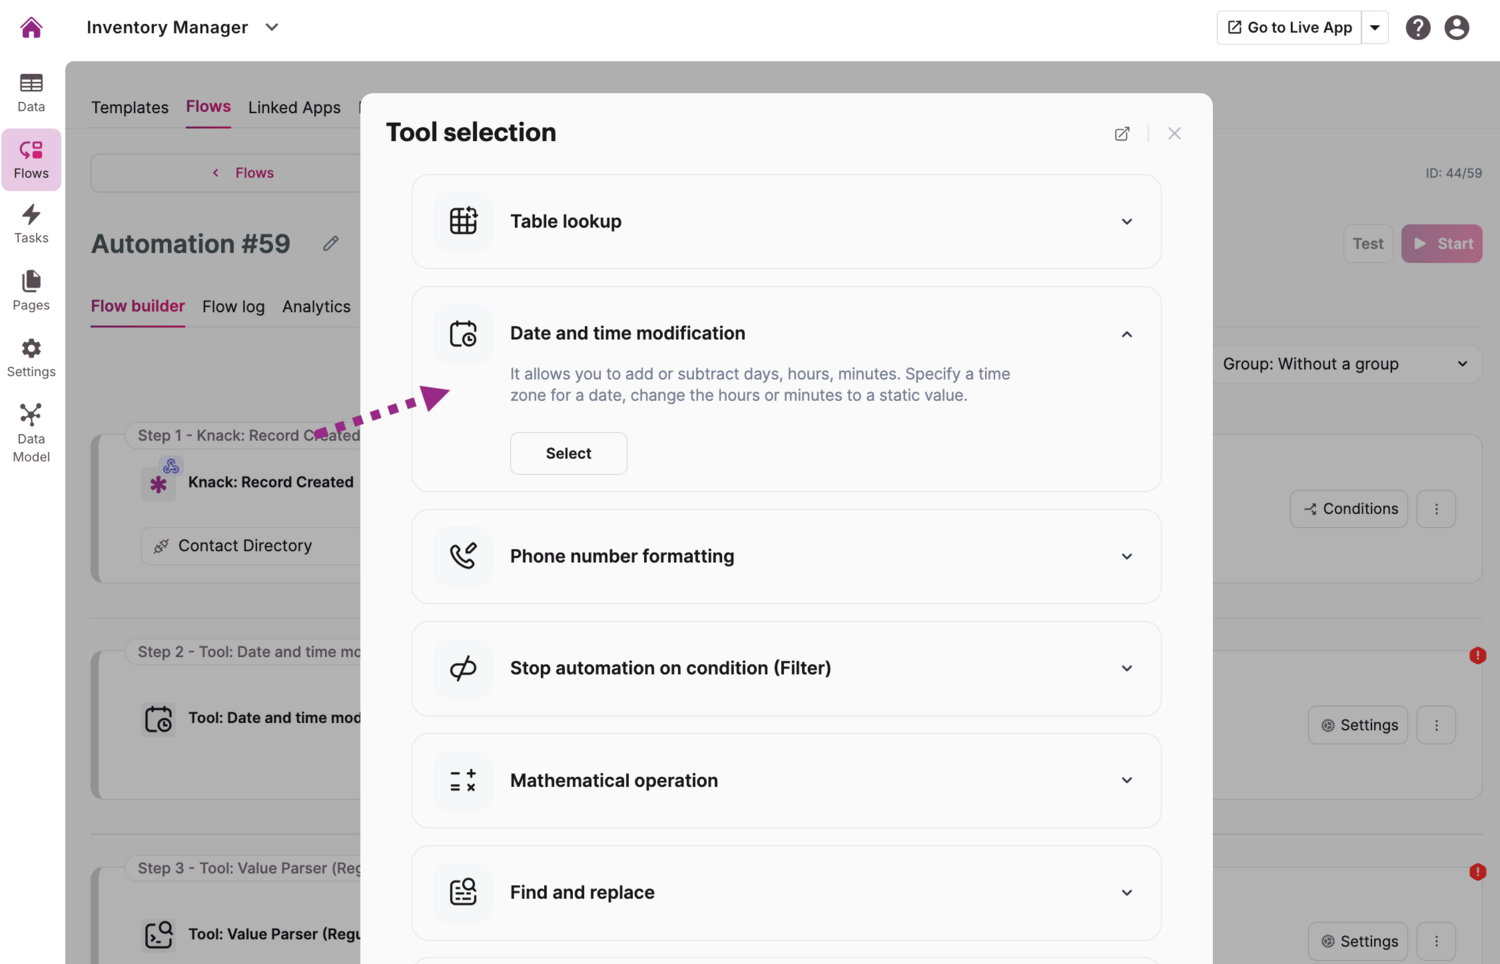This screenshot has height=964, width=1500.
Task: Open tool selection in new window
Action: [1122, 134]
